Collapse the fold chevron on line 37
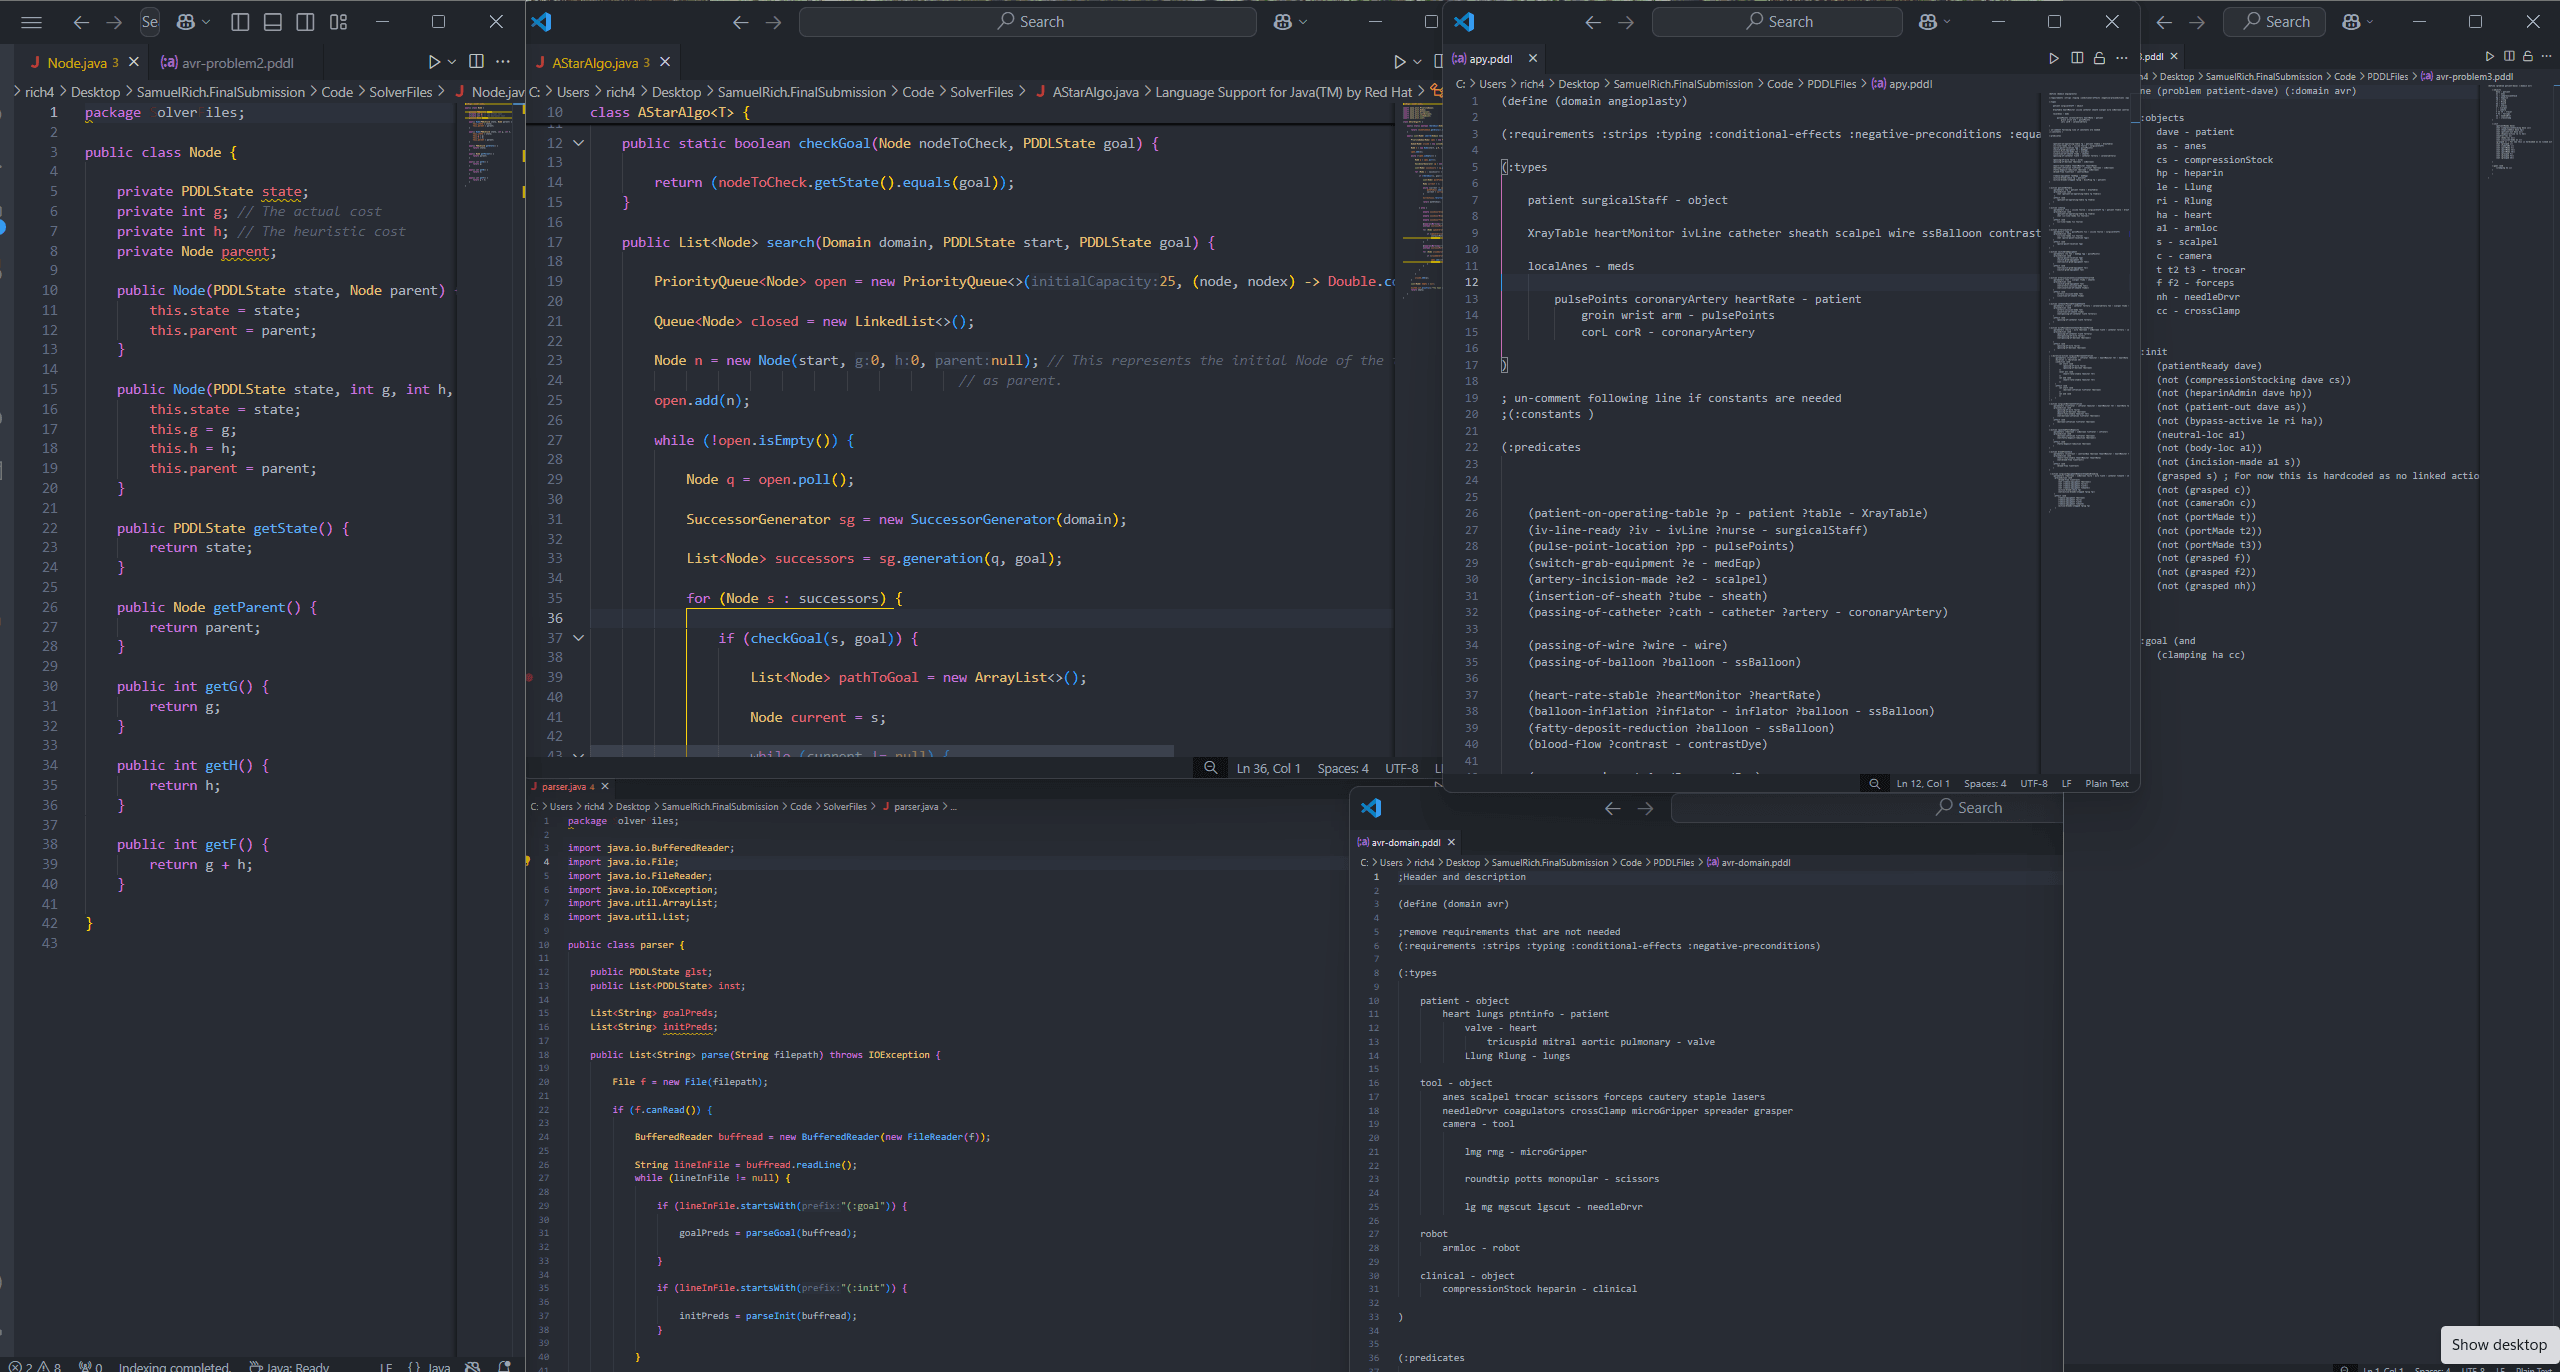 578,638
